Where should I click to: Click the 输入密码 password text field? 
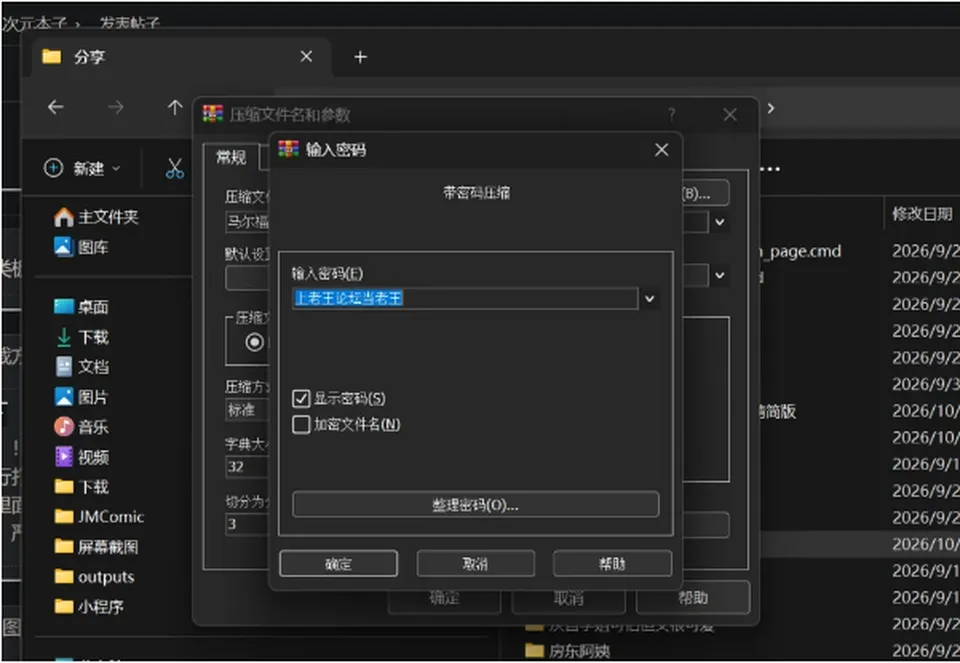pos(465,298)
